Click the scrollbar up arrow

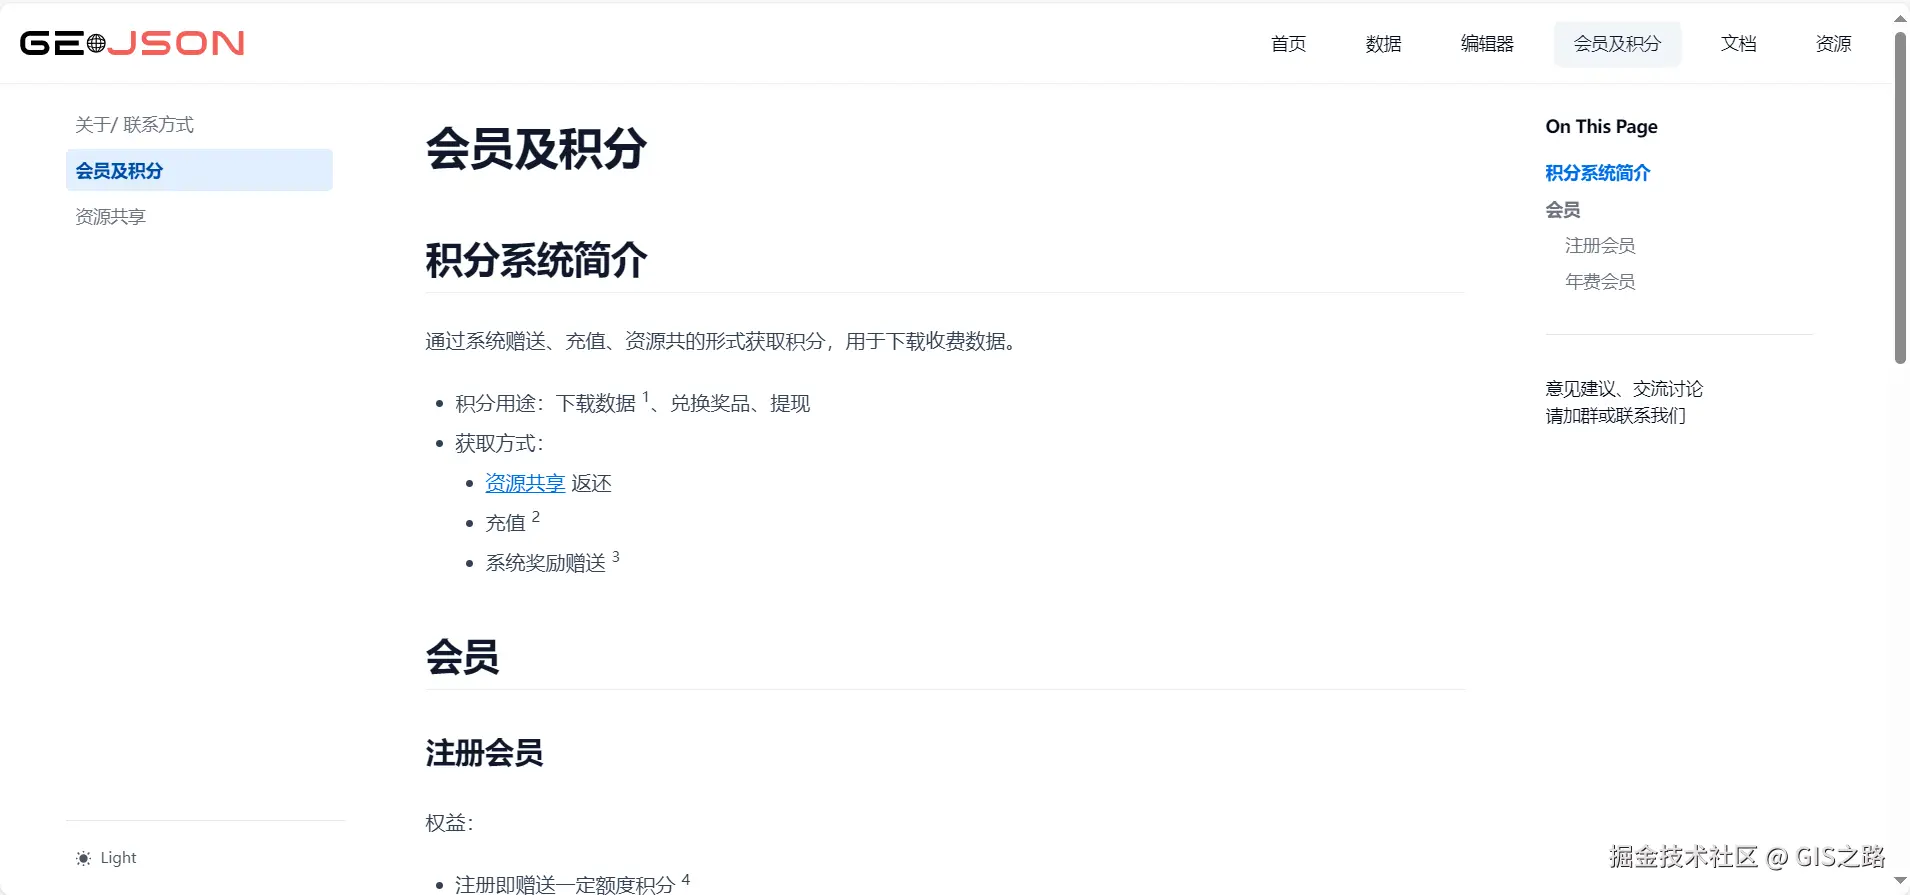[x=1900, y=18]
